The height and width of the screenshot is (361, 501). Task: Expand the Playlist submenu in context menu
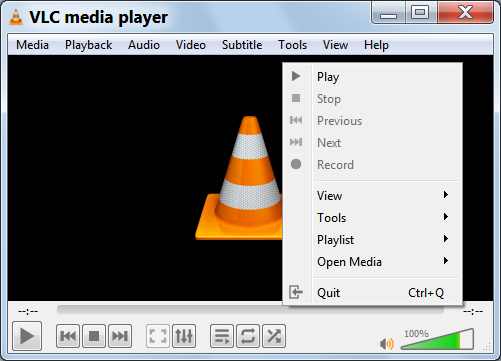372,239
